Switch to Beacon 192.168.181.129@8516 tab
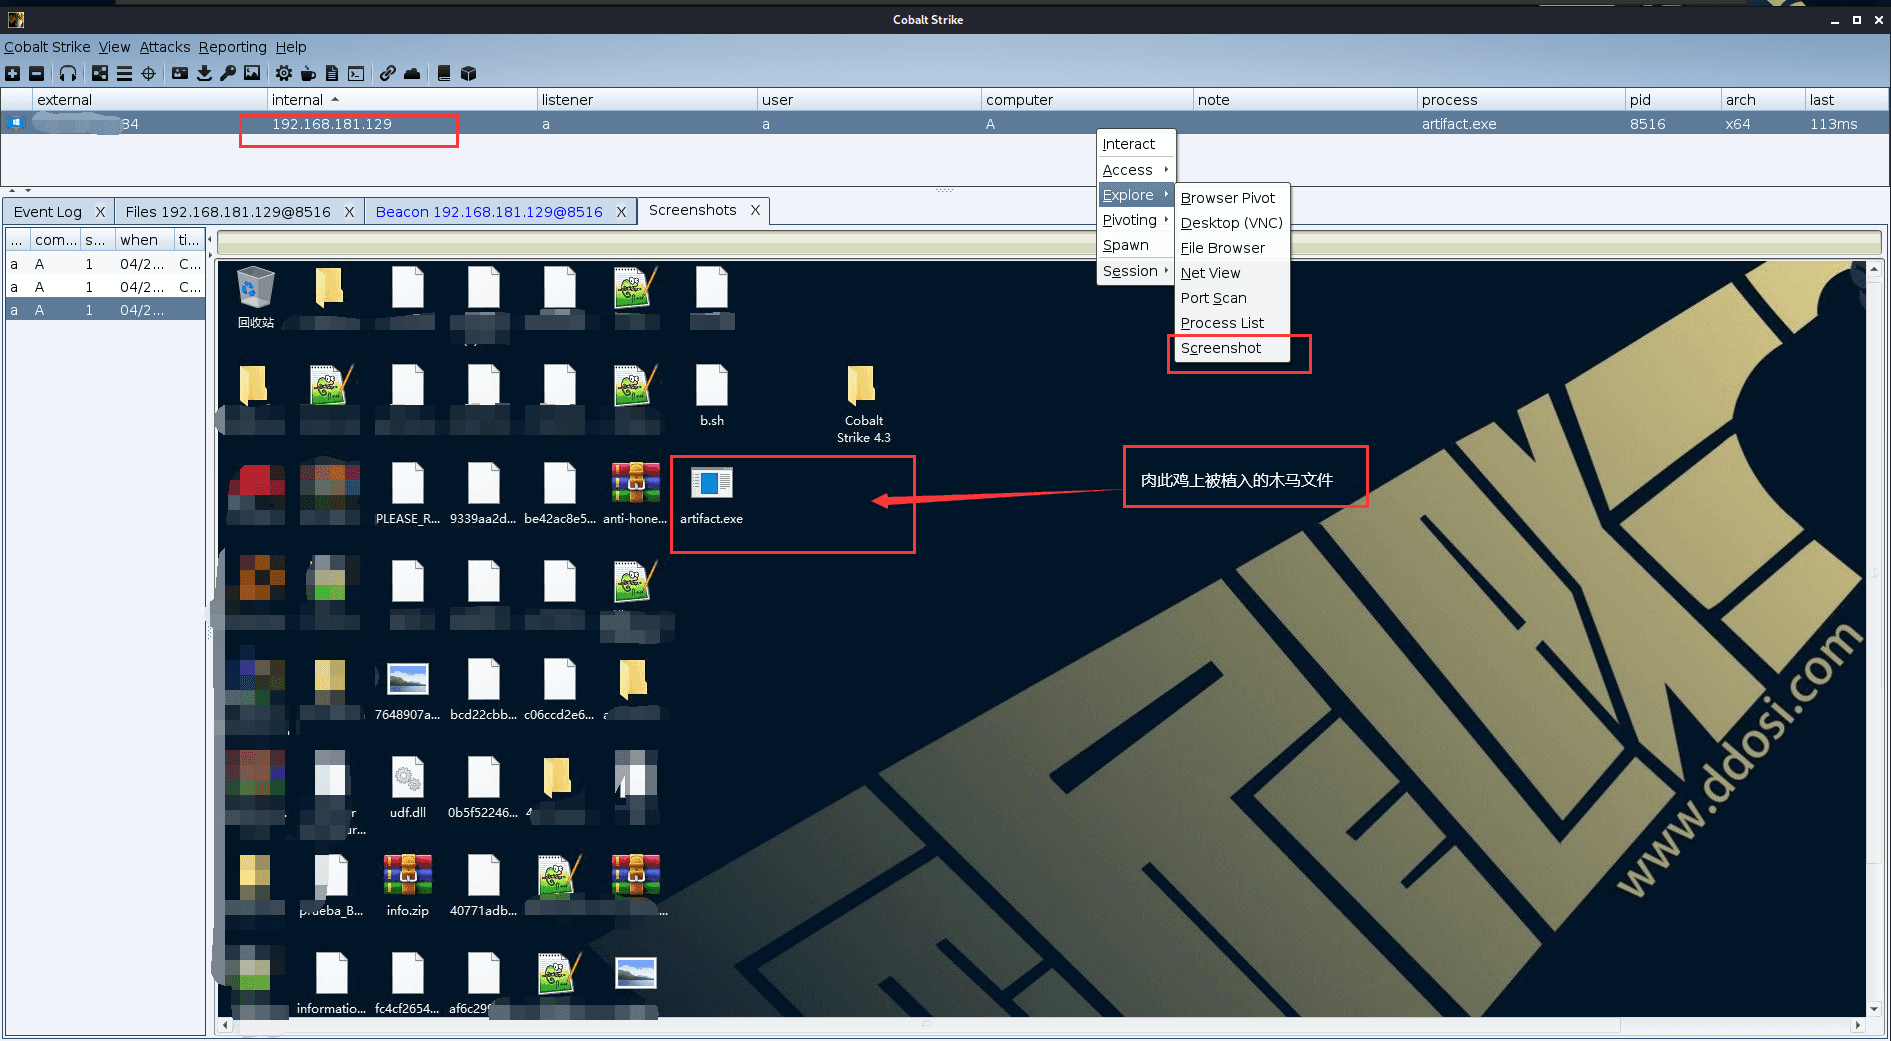Viewport: 1891px width, 1041px height. point(489,212)
